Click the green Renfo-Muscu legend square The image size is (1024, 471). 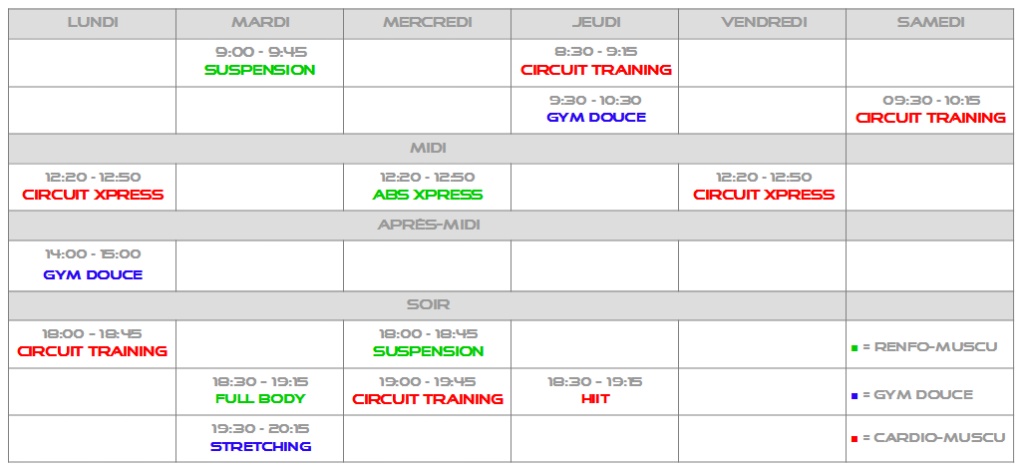pyautogui.click(x=854, y=348)
